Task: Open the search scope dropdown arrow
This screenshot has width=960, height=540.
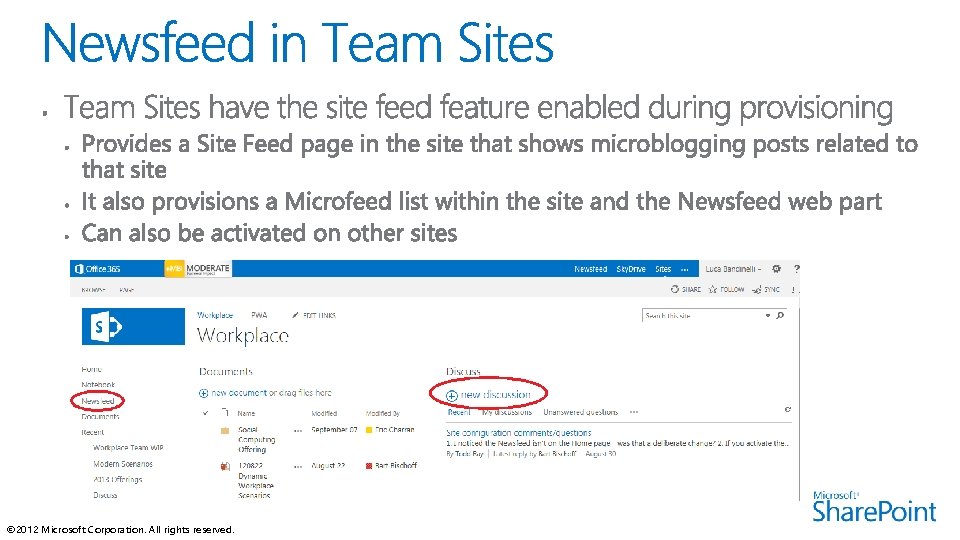Action: pyautogui.click(x=768, y=315)
